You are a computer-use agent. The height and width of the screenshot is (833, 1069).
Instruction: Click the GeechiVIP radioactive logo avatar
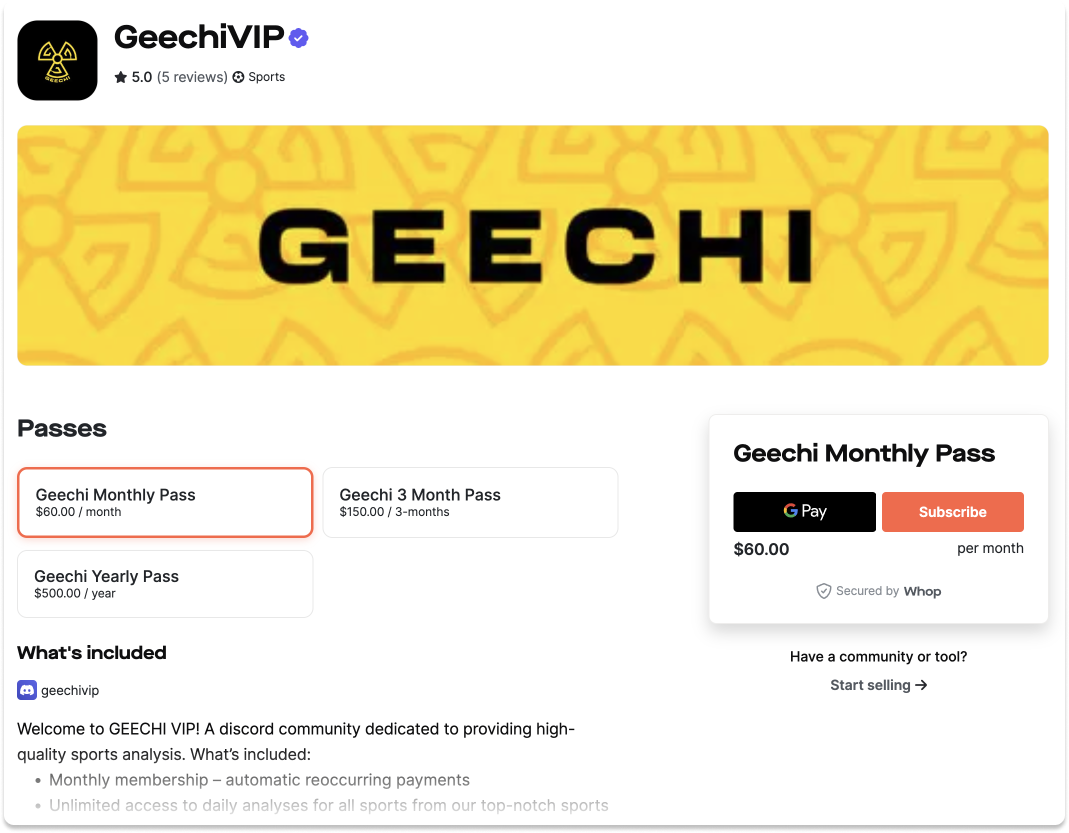pyautogui.click(x=56, y=59)
